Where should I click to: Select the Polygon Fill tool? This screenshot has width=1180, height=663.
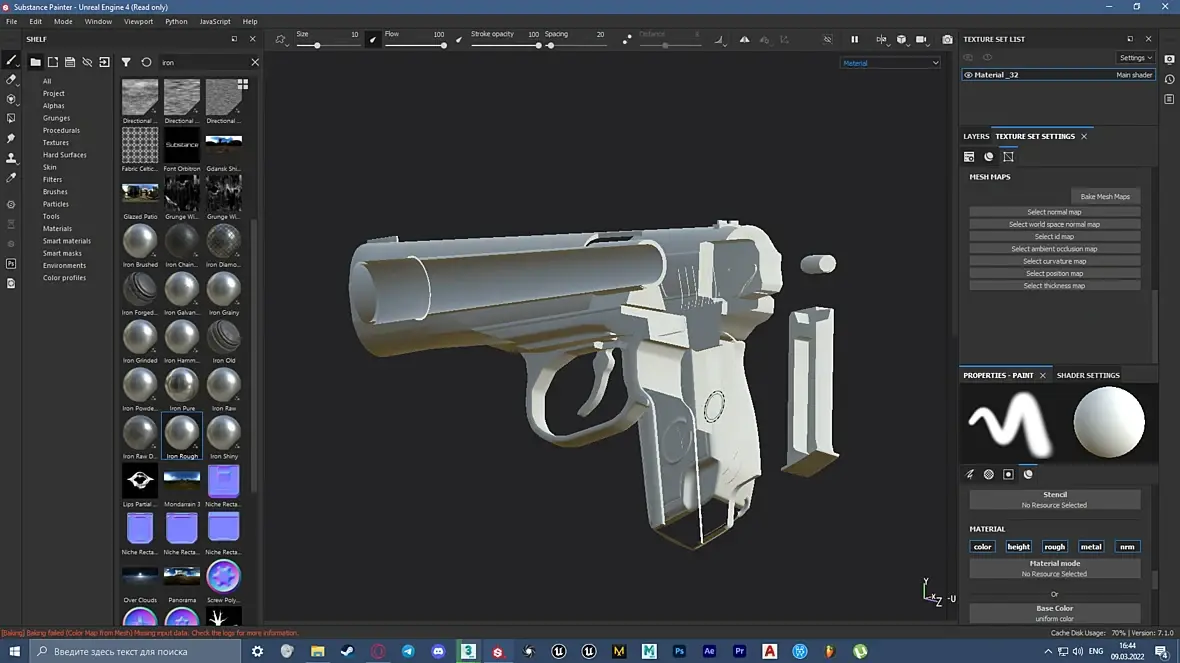11,118
